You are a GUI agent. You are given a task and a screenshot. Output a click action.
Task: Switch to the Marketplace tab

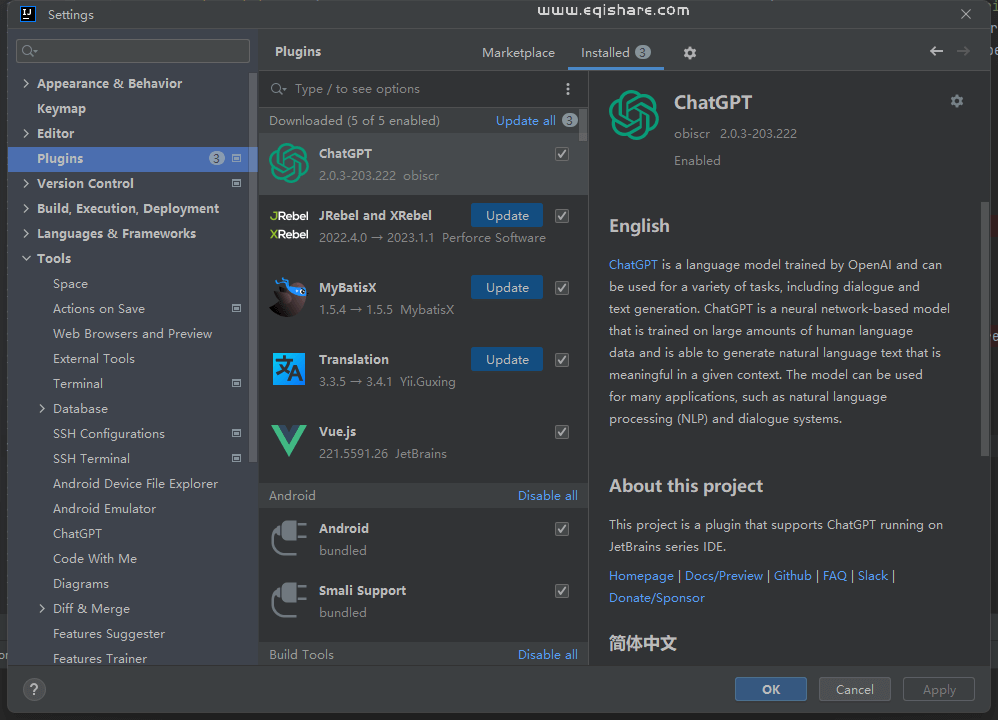coord(518,53)
